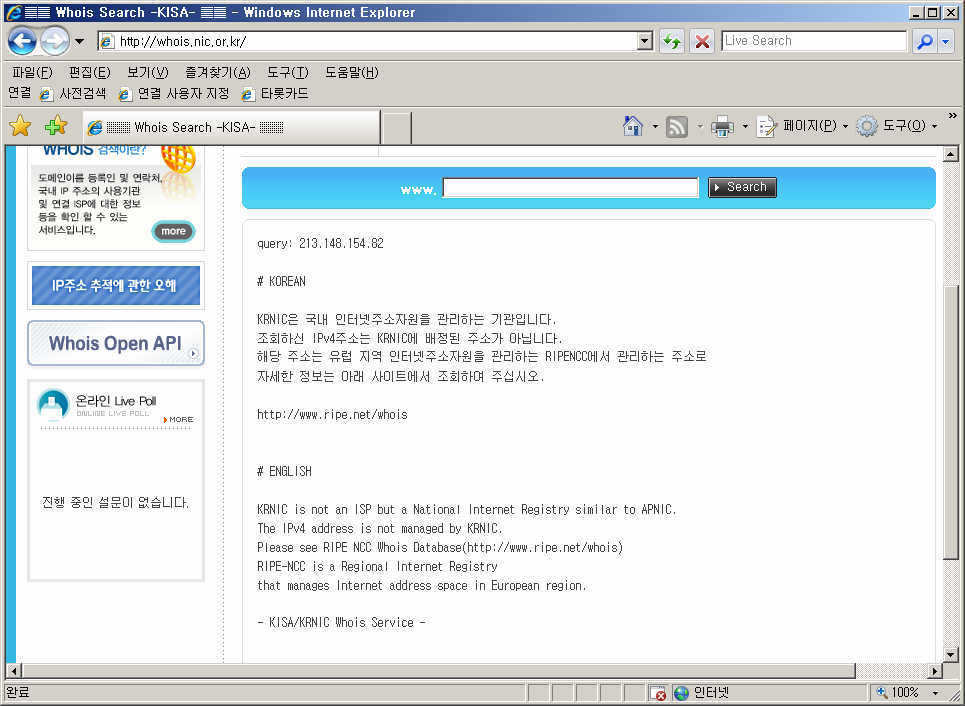Click the query: 213.148.154.82 text line

click(x=320, y=244)
